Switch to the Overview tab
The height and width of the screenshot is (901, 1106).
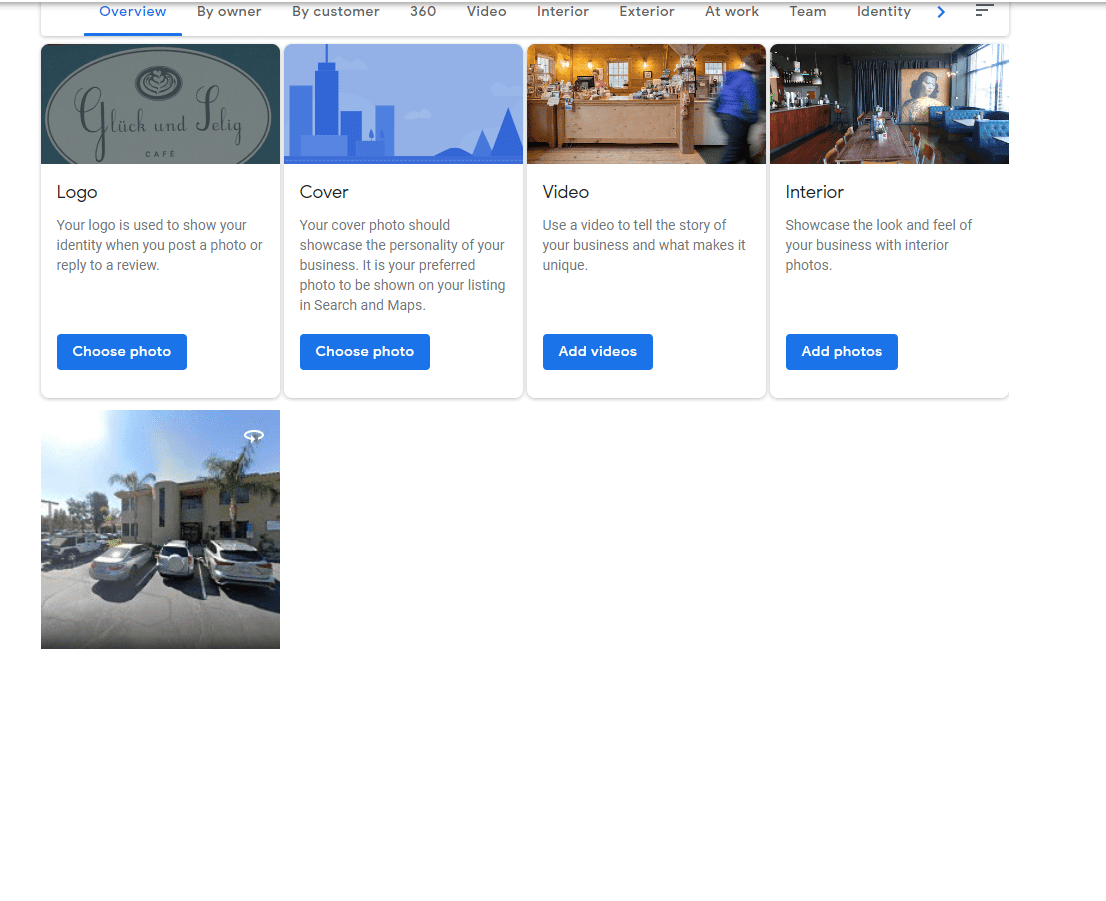[133, 12]
